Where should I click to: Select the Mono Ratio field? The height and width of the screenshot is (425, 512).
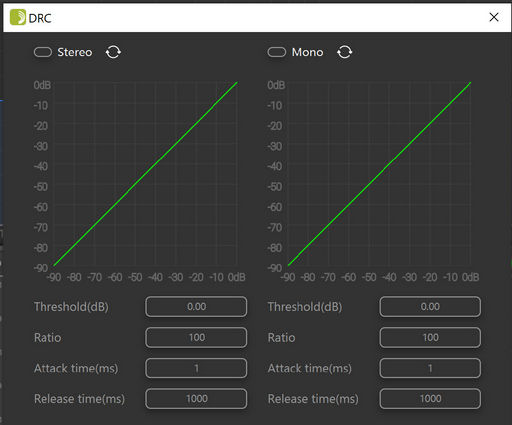(430, 337)
